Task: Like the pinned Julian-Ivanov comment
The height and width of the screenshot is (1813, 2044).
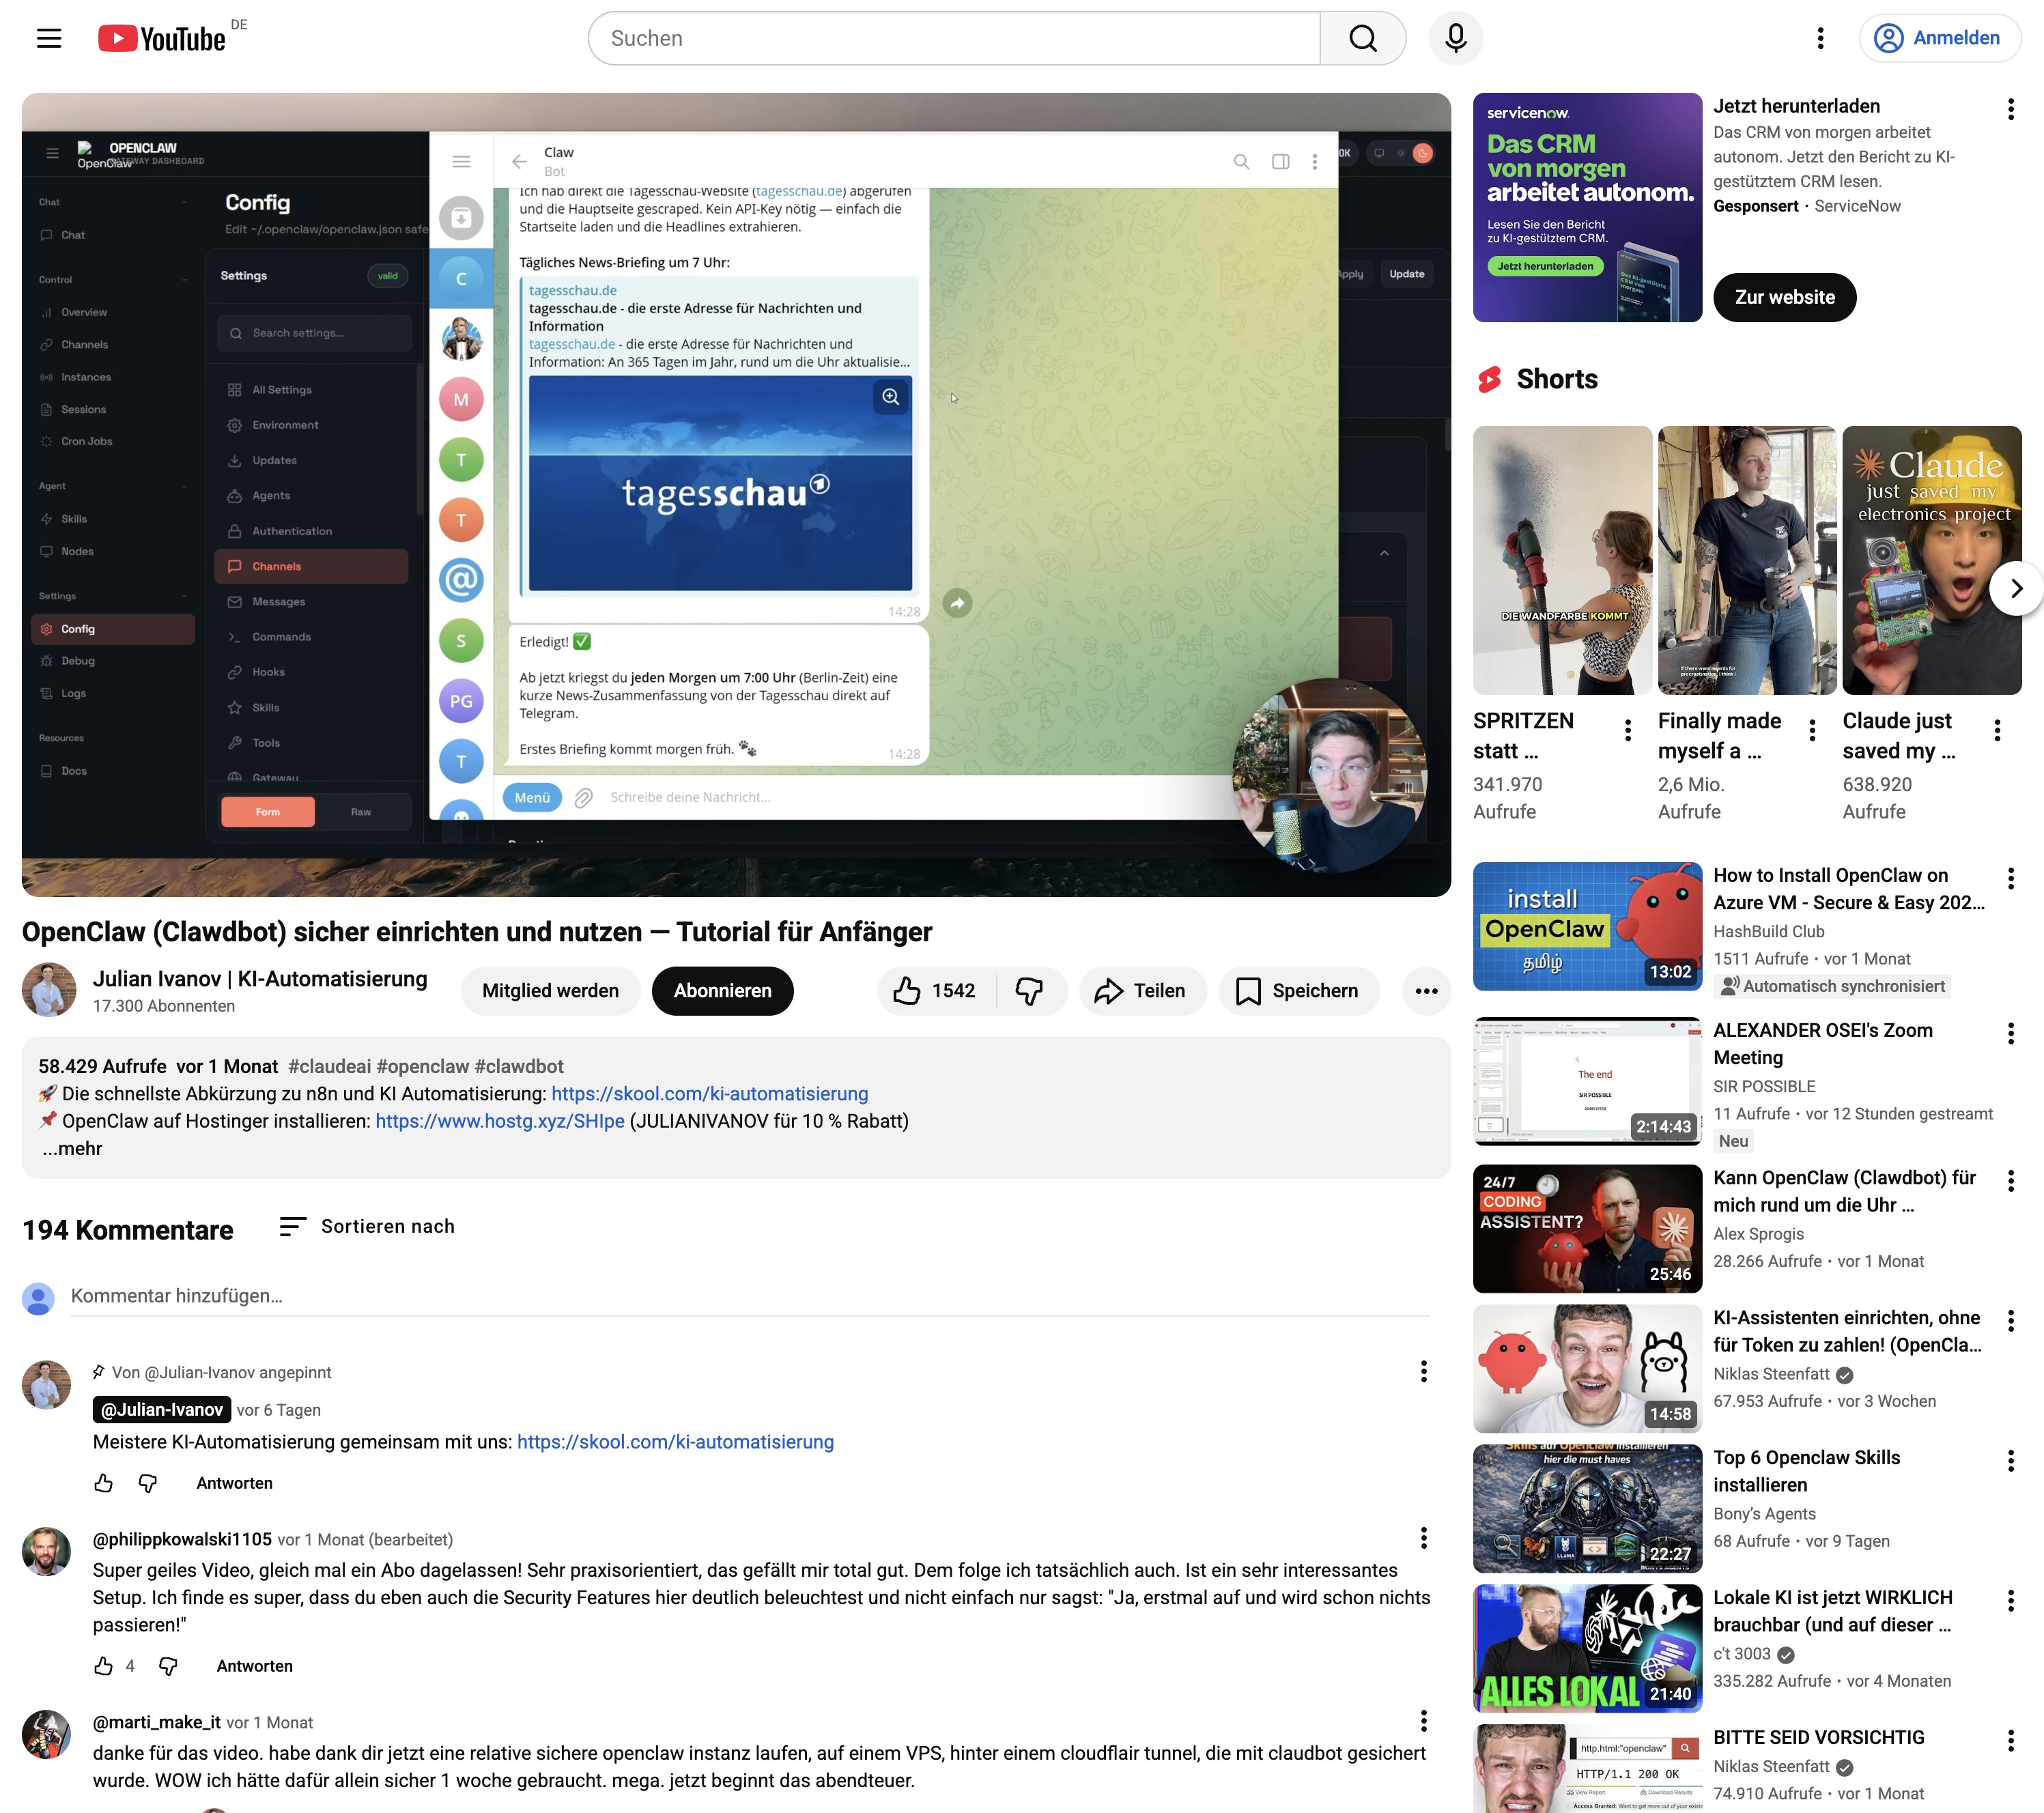Action: (104, 1483)
